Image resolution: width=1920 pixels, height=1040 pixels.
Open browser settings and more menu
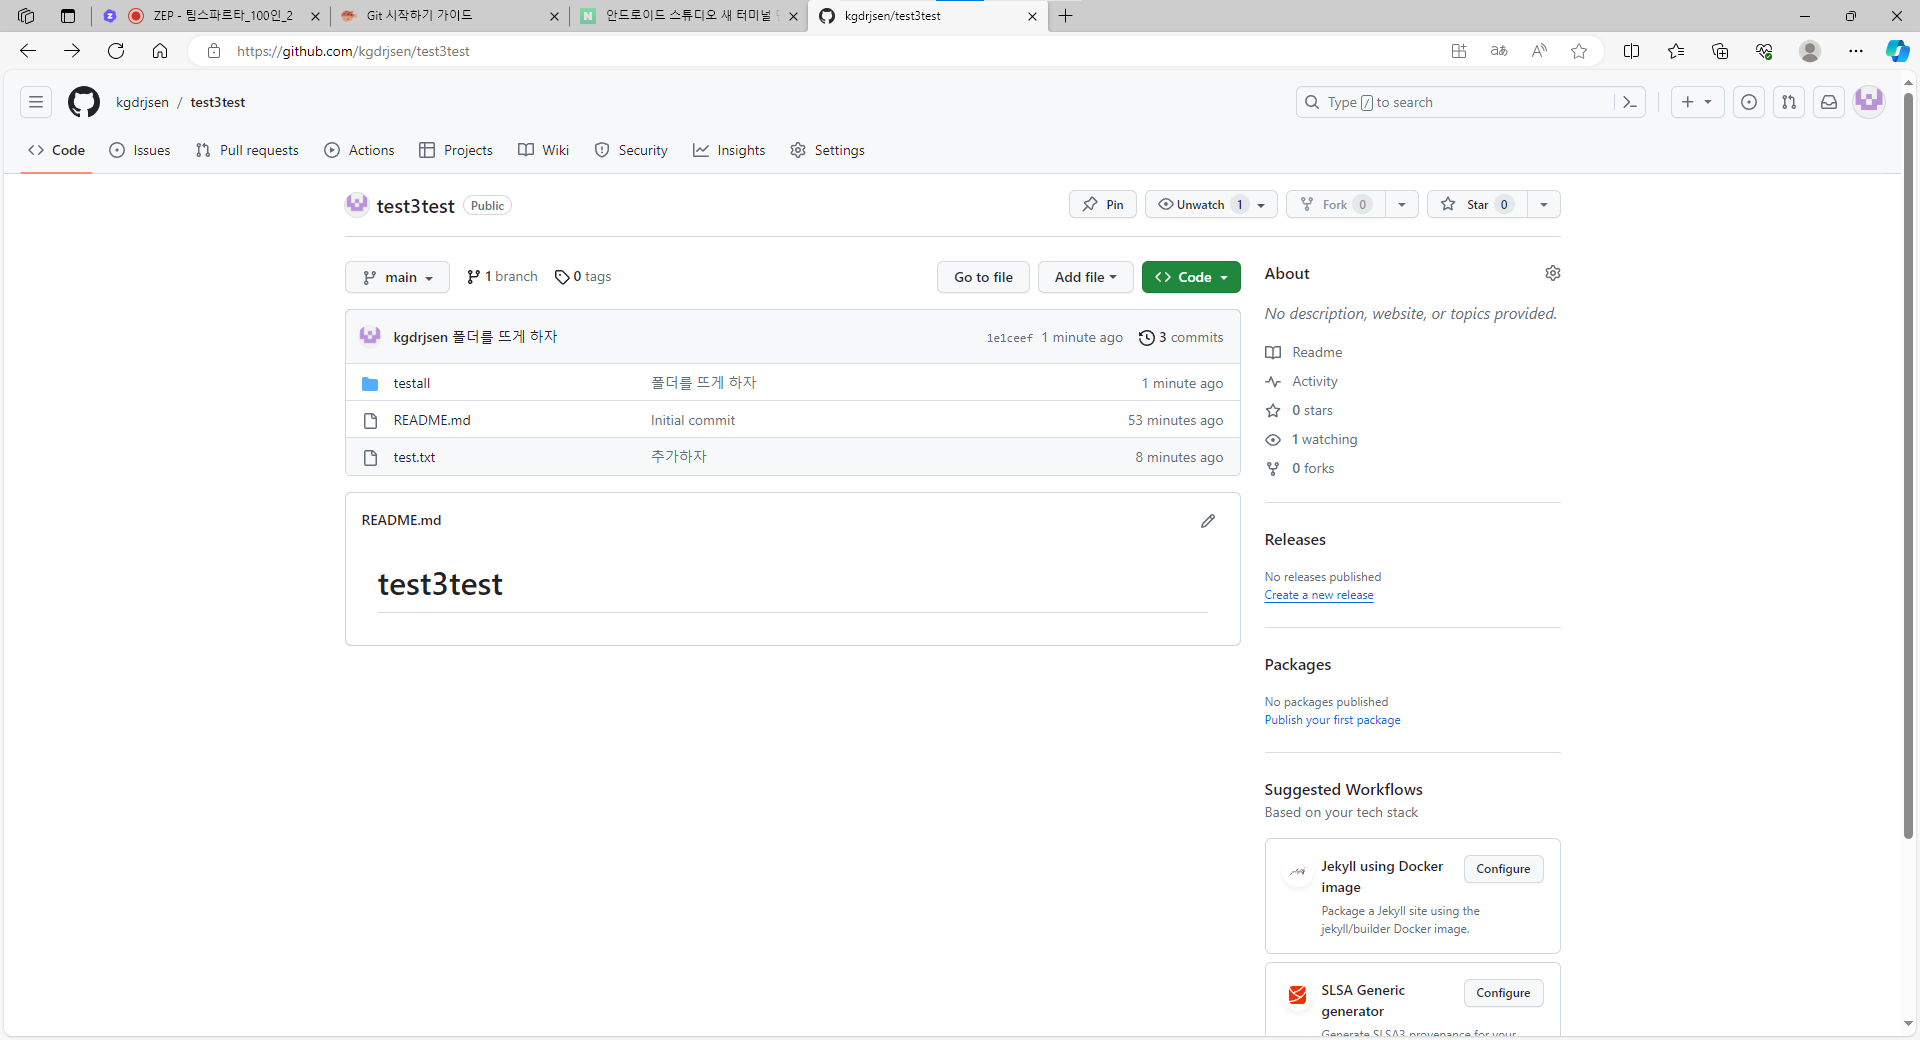point(1856,51)
